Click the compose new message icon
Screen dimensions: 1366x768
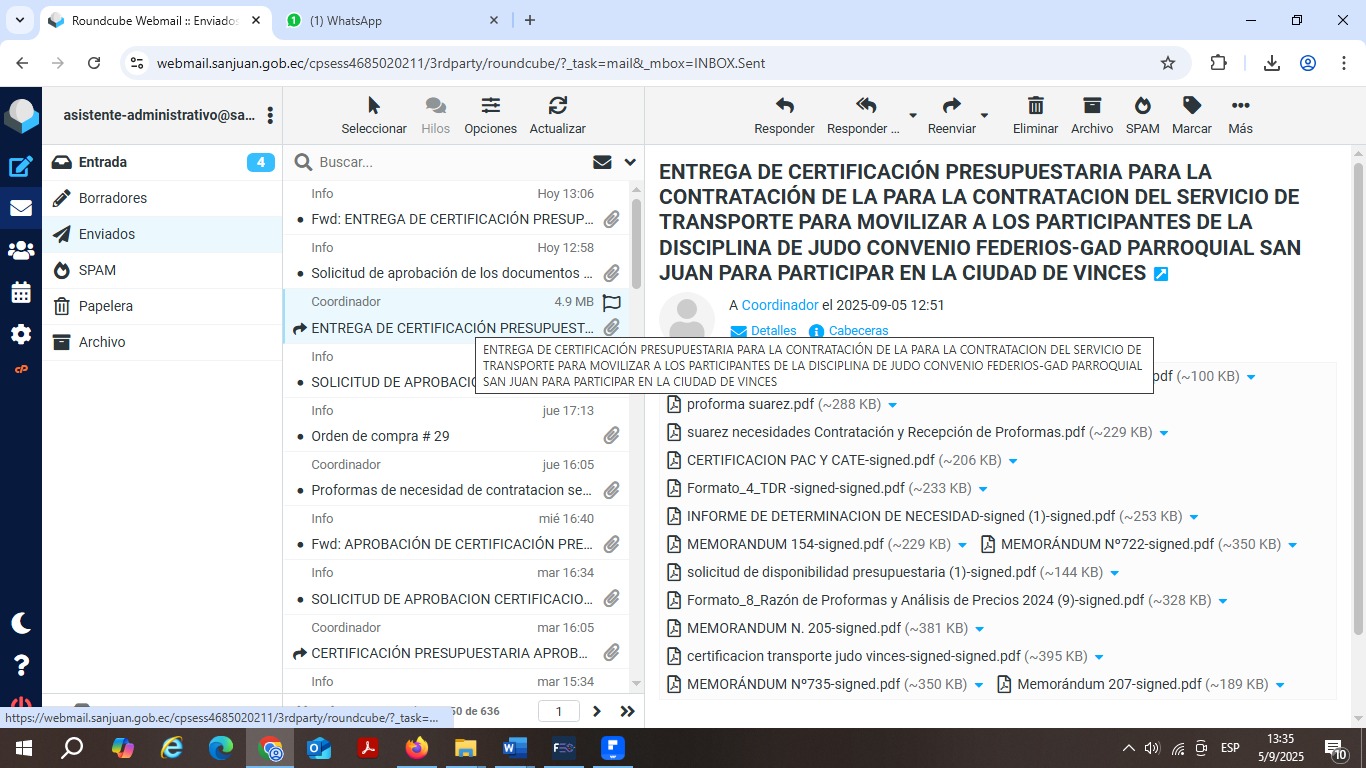click(x=21, y=167)
